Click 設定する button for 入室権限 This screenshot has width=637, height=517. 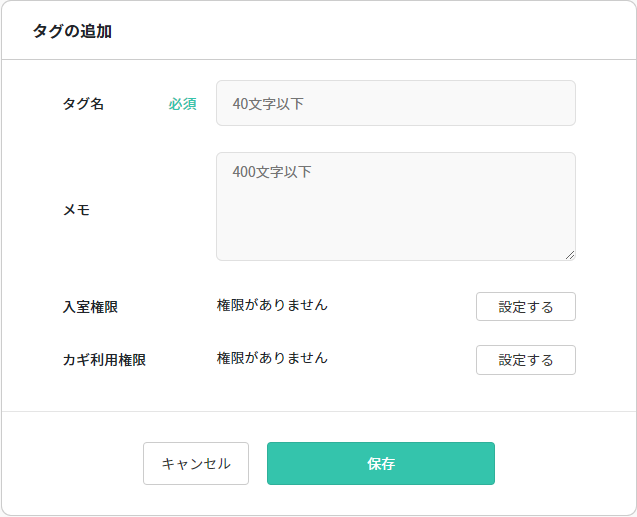pyautogui.click(x=525, y=307)
